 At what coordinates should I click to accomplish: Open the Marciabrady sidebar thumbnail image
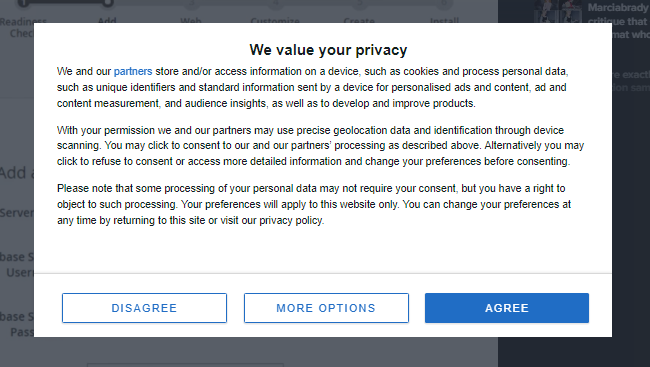(x=558, y=11)
